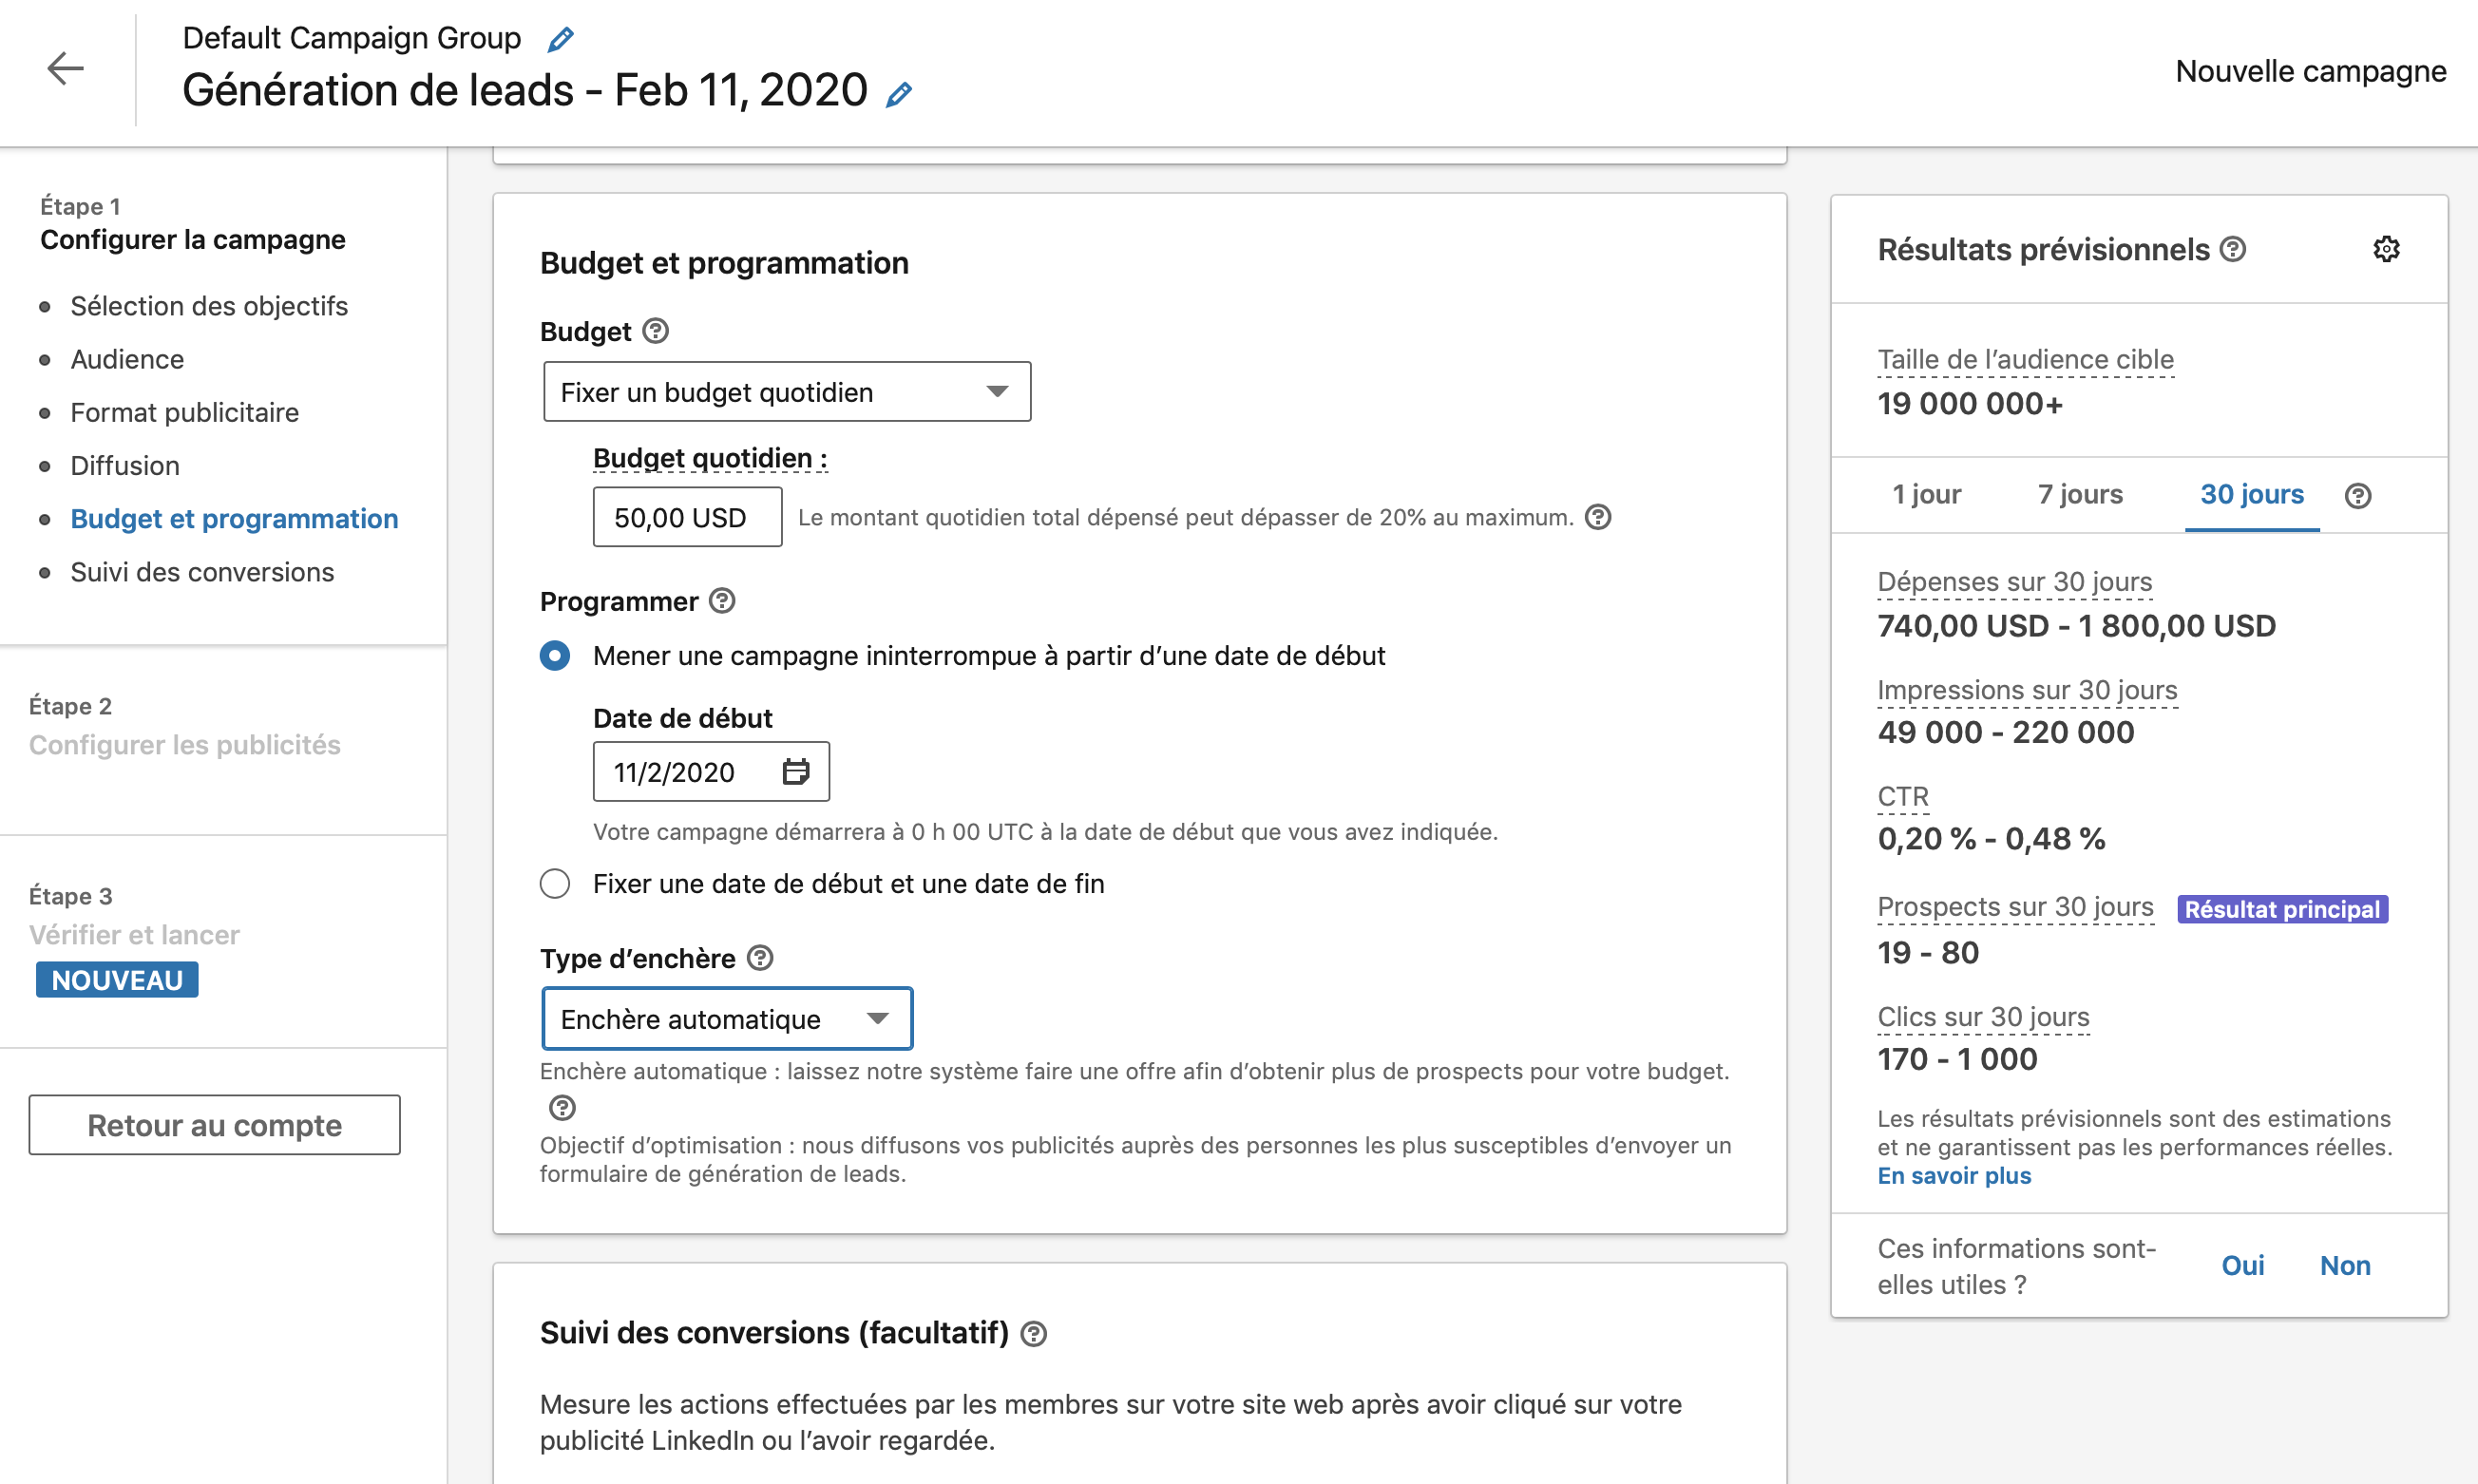Click Impressions sur 30 jours label
2478x1484 pixels.
pos(2027,690)
